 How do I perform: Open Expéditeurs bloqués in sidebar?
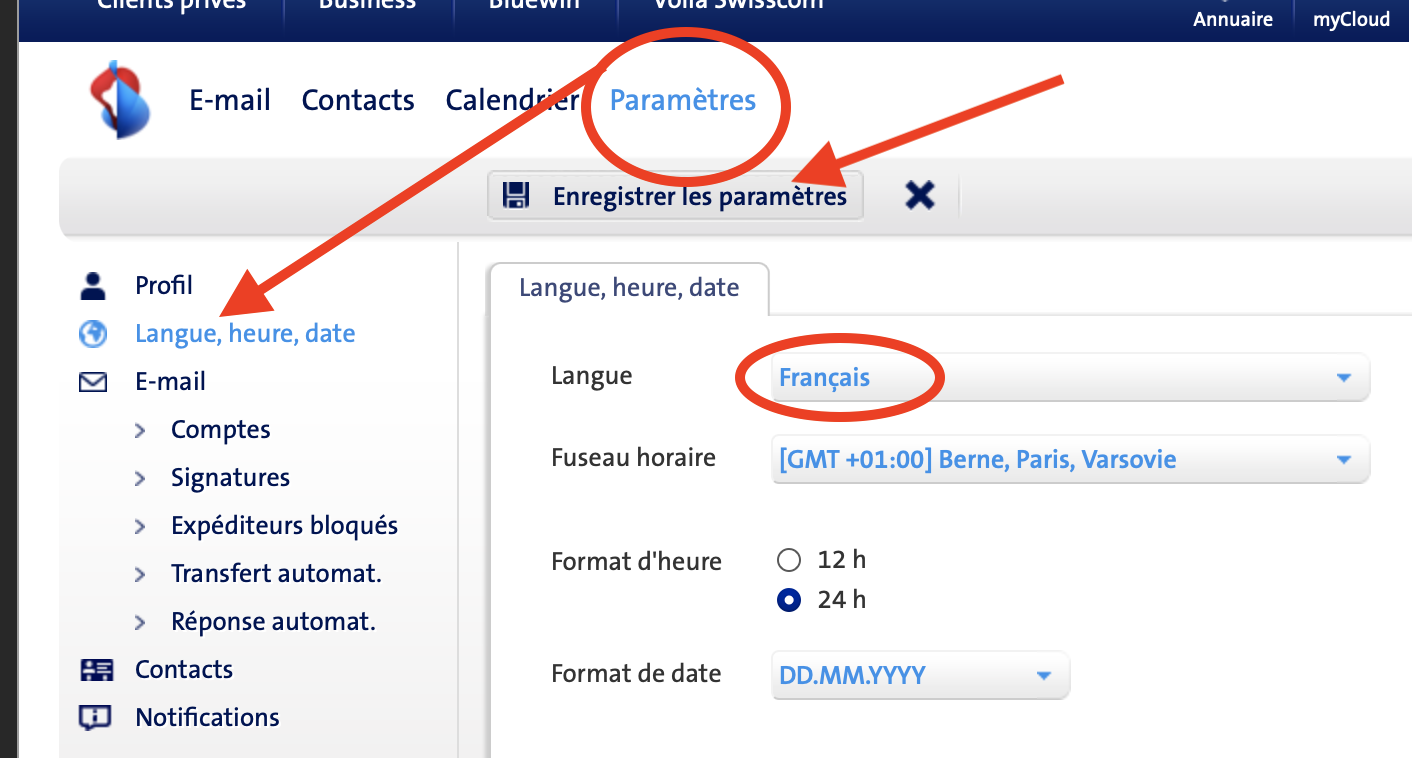pos(284,526)
